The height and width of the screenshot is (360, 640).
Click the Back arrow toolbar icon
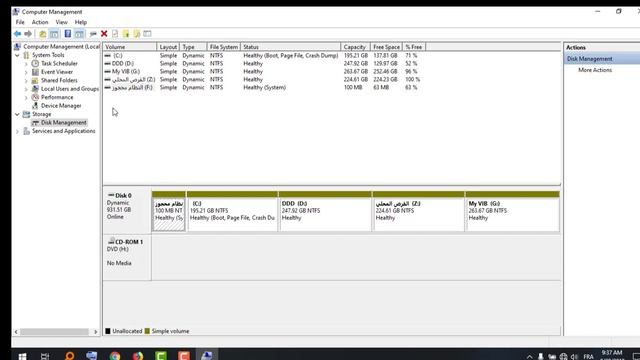[x=17, y=34]
